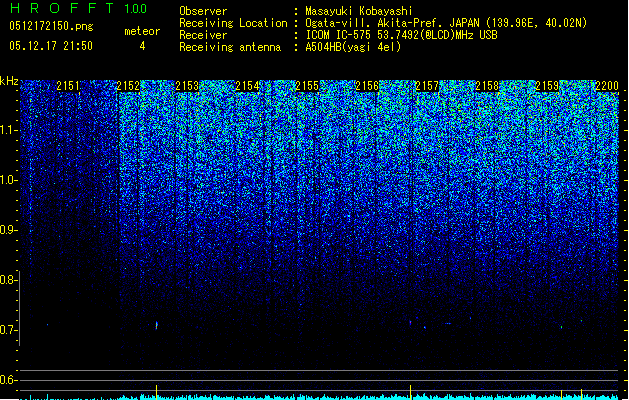Click the 1.1 kHz axis label
The image size is (629, 400).
(x=9, y=130)
